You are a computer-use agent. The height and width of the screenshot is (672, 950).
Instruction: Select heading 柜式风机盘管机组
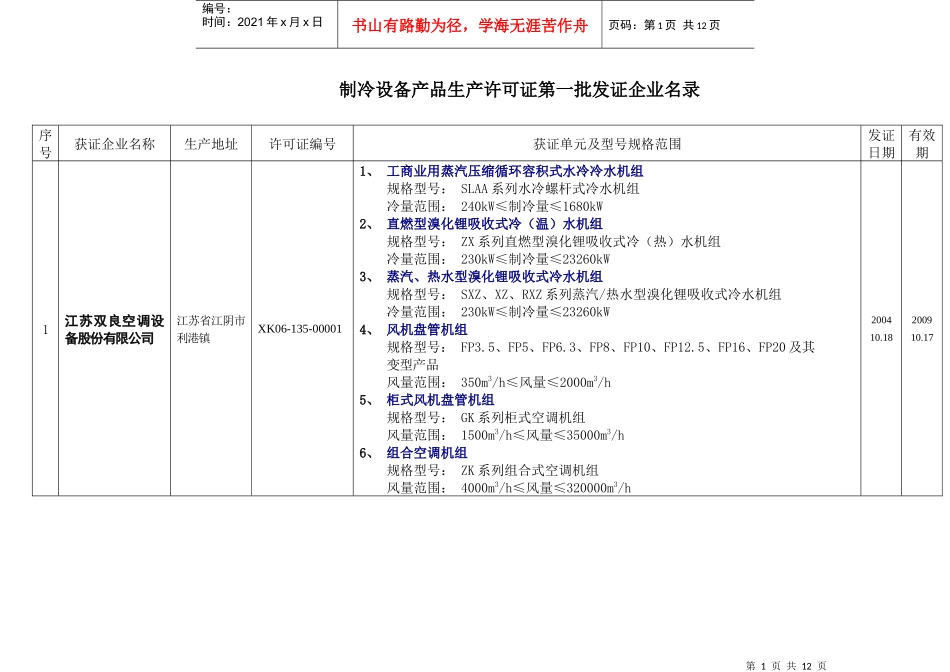[x=440, y=400]
